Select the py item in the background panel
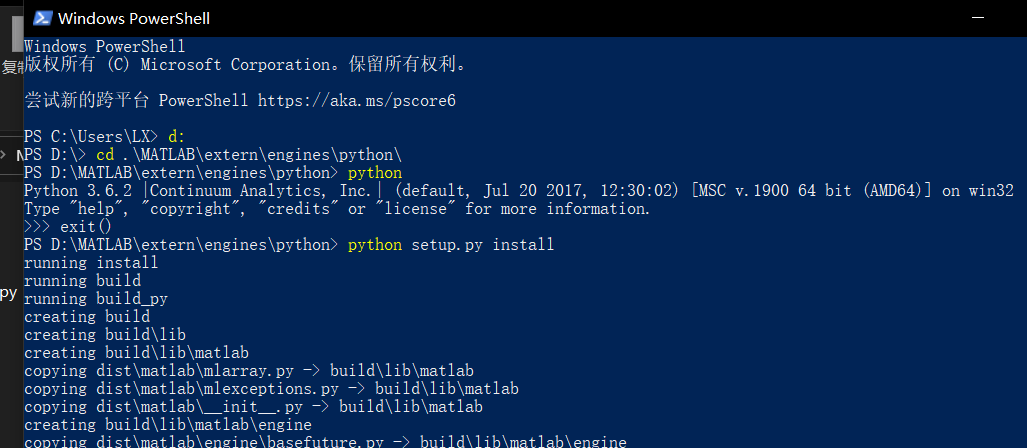This screenshot has width=1027, height=448. pos(9,293)
